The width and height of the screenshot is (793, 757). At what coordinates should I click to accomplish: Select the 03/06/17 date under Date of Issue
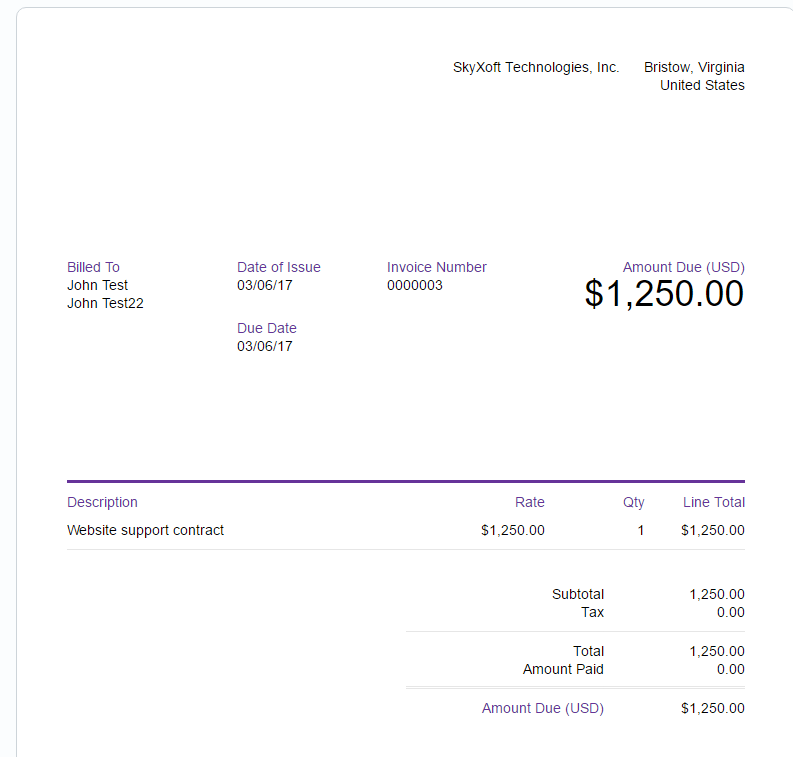click(x=265, y=285)
